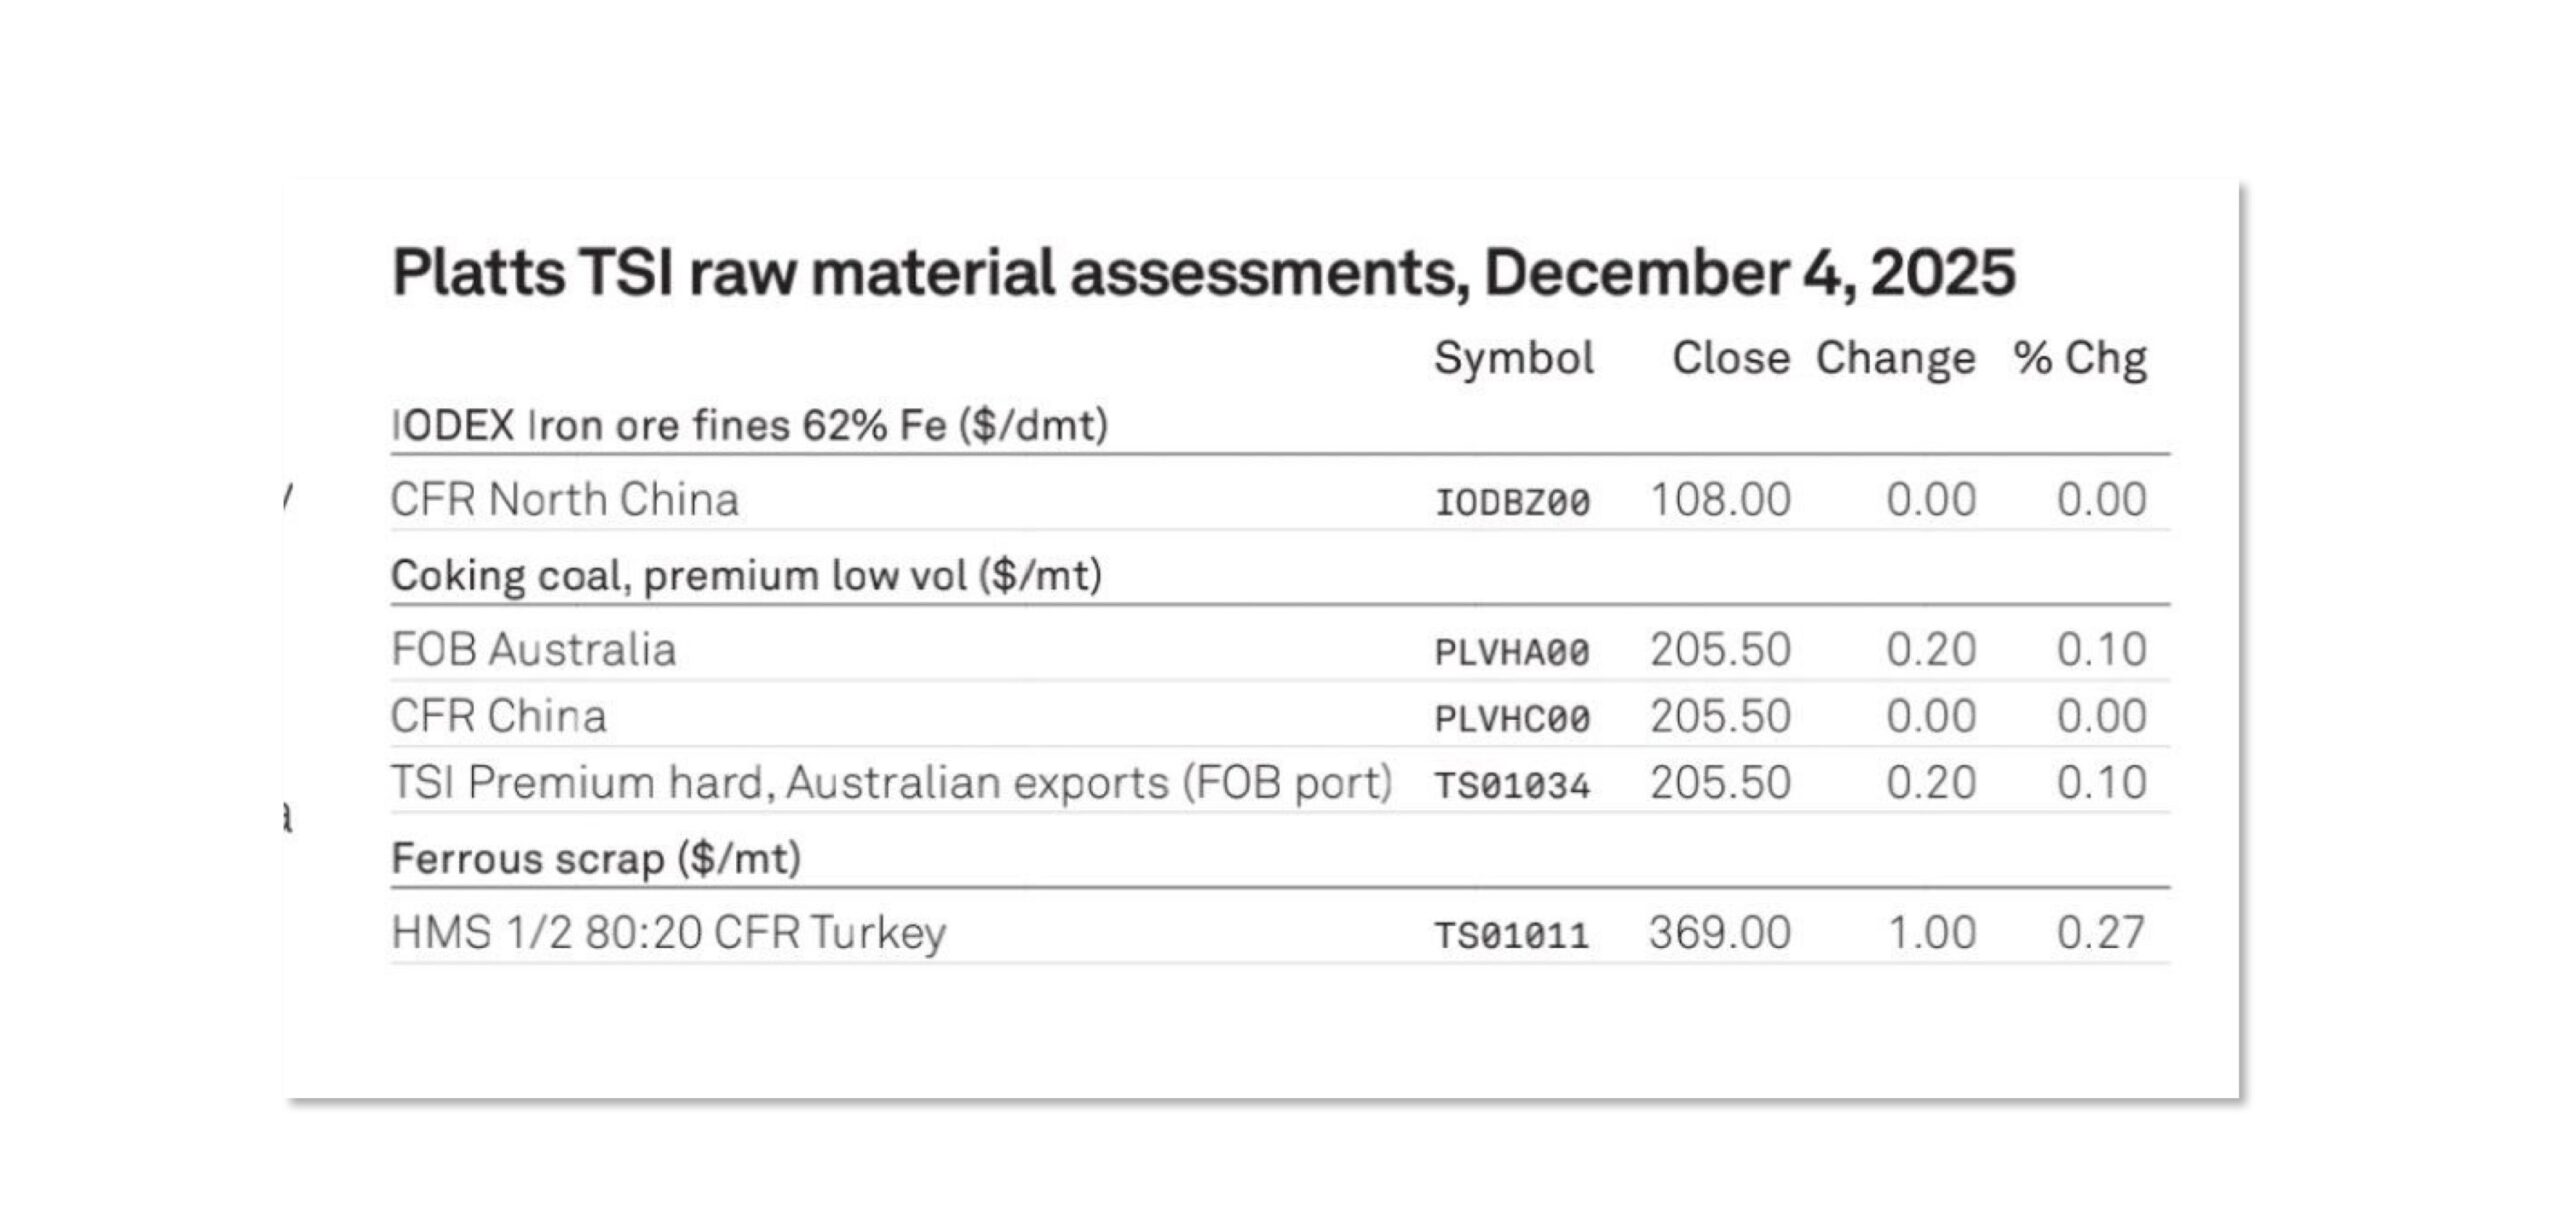Click the FOB Australia row label
This screenshot has height=1213, width=2560.
[x=534, y=650]
